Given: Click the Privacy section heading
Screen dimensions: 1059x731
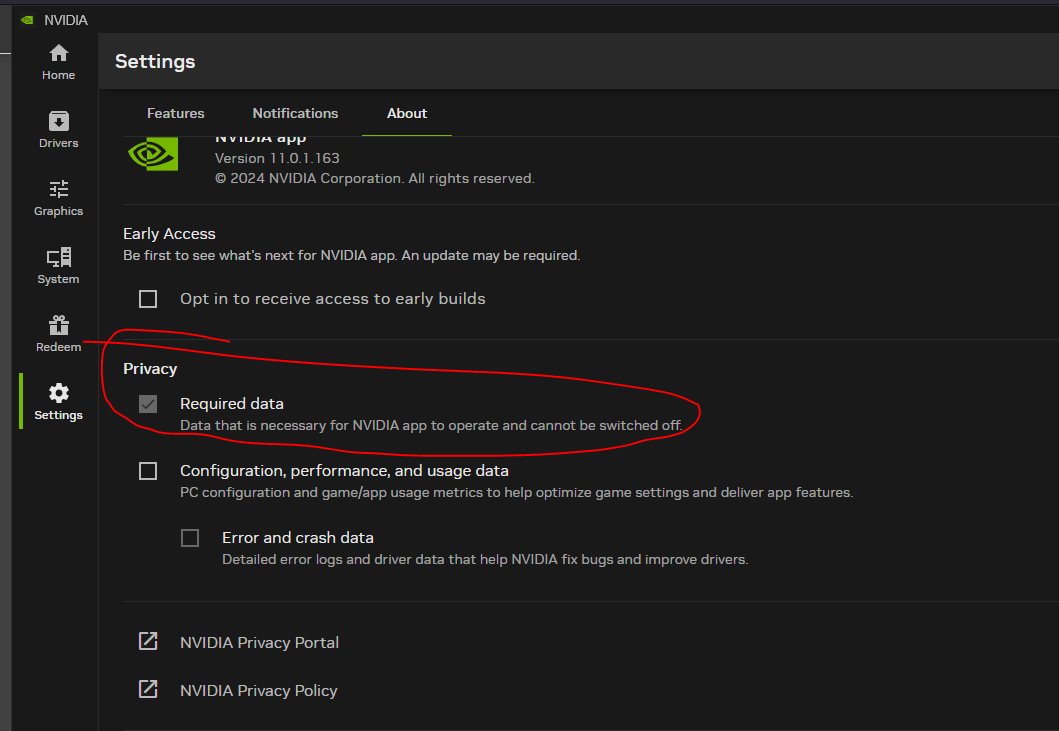Looking at the screenshot, I should (150, 369).
